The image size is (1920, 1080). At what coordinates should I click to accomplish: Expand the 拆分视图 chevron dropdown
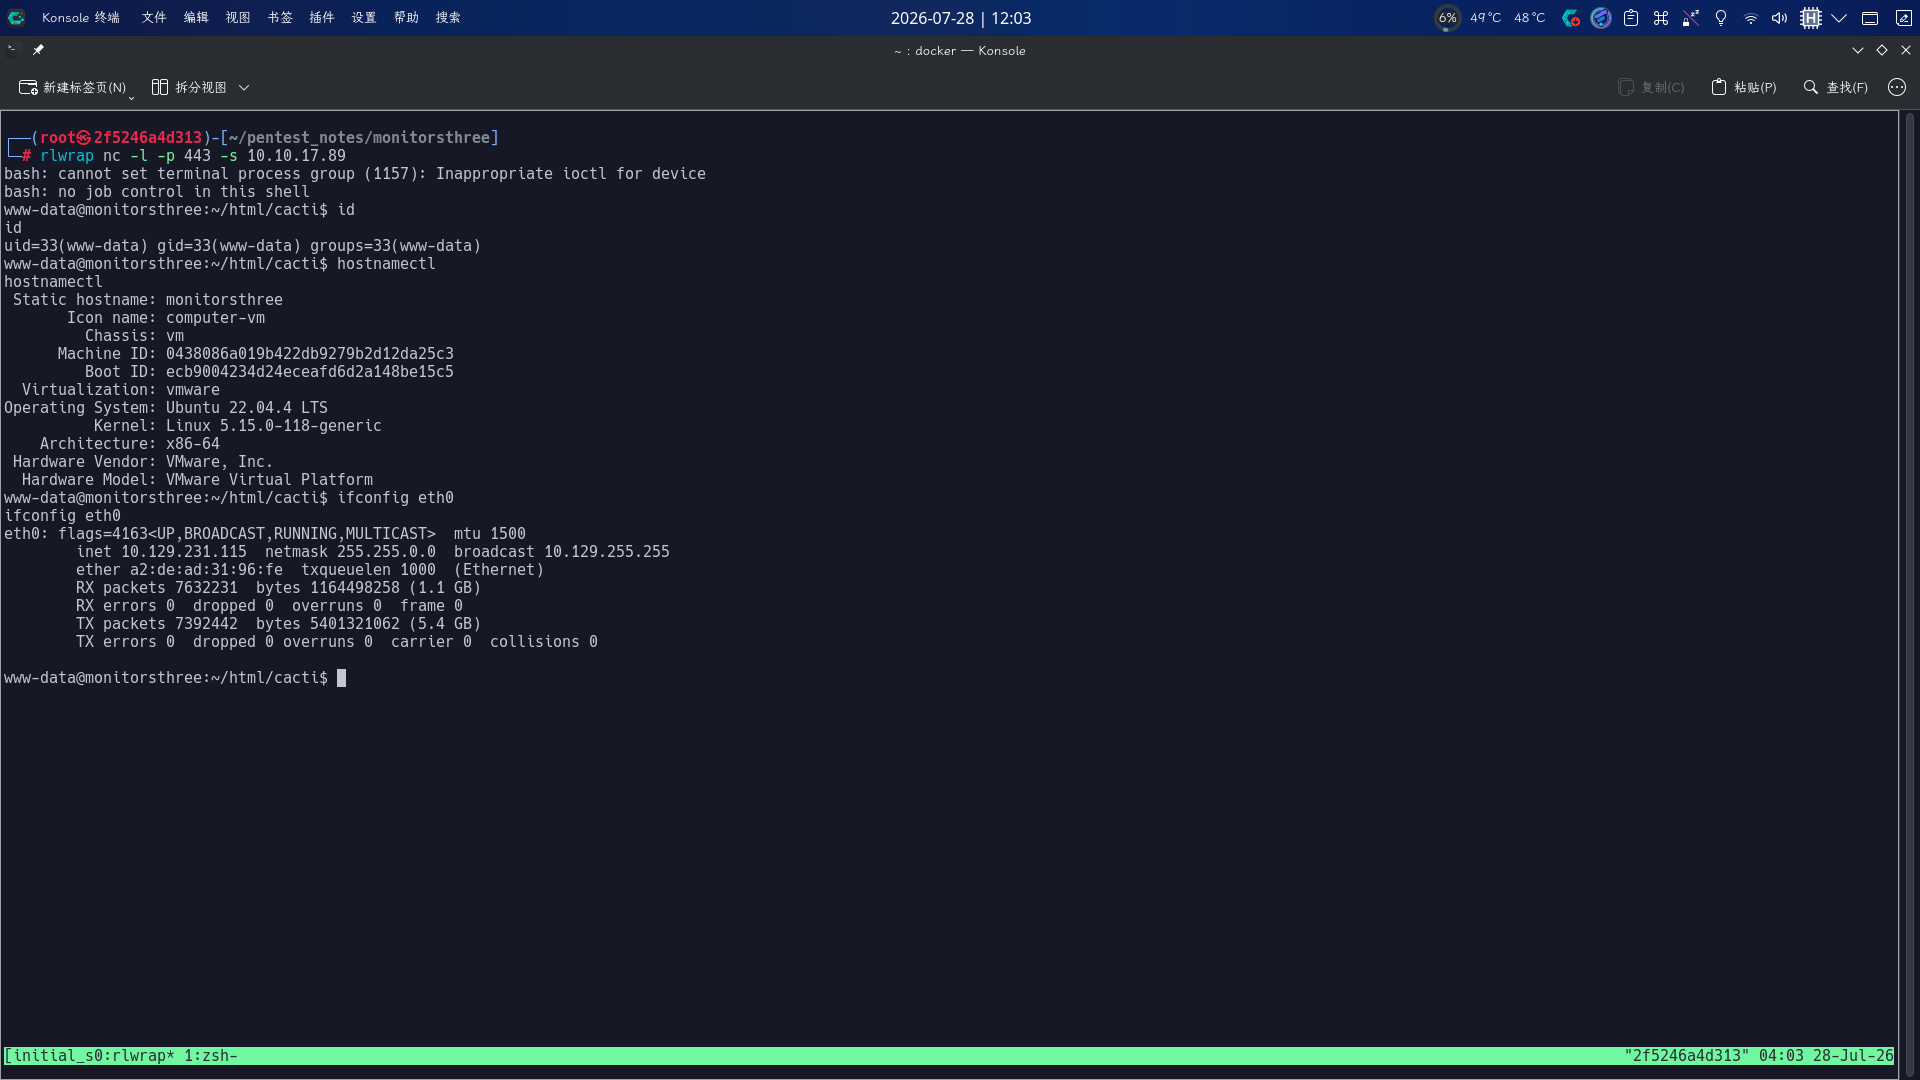pyautogui.click(x=244, y=88)
